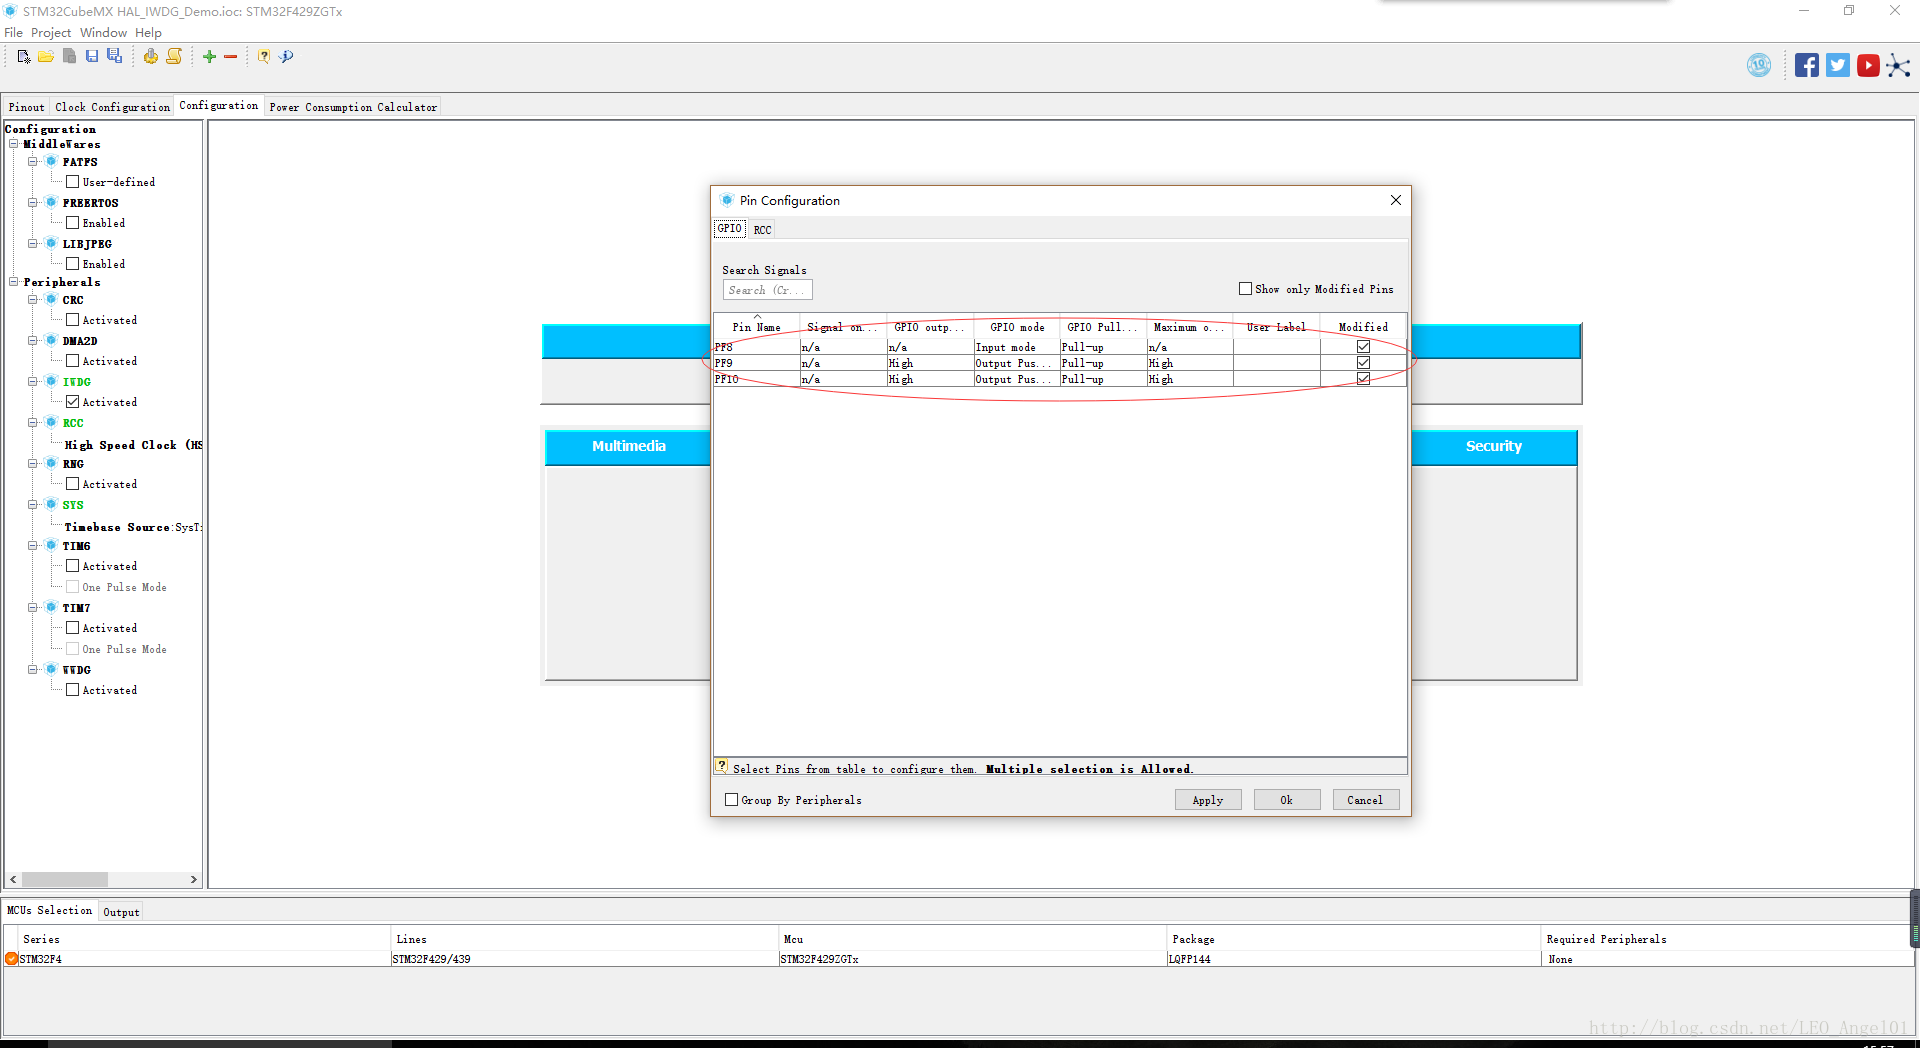The width and height of the screenshot is (1920, 1048).
Task: Click the IWDG peripheral chip icon
Action: (x=51, y=381)
